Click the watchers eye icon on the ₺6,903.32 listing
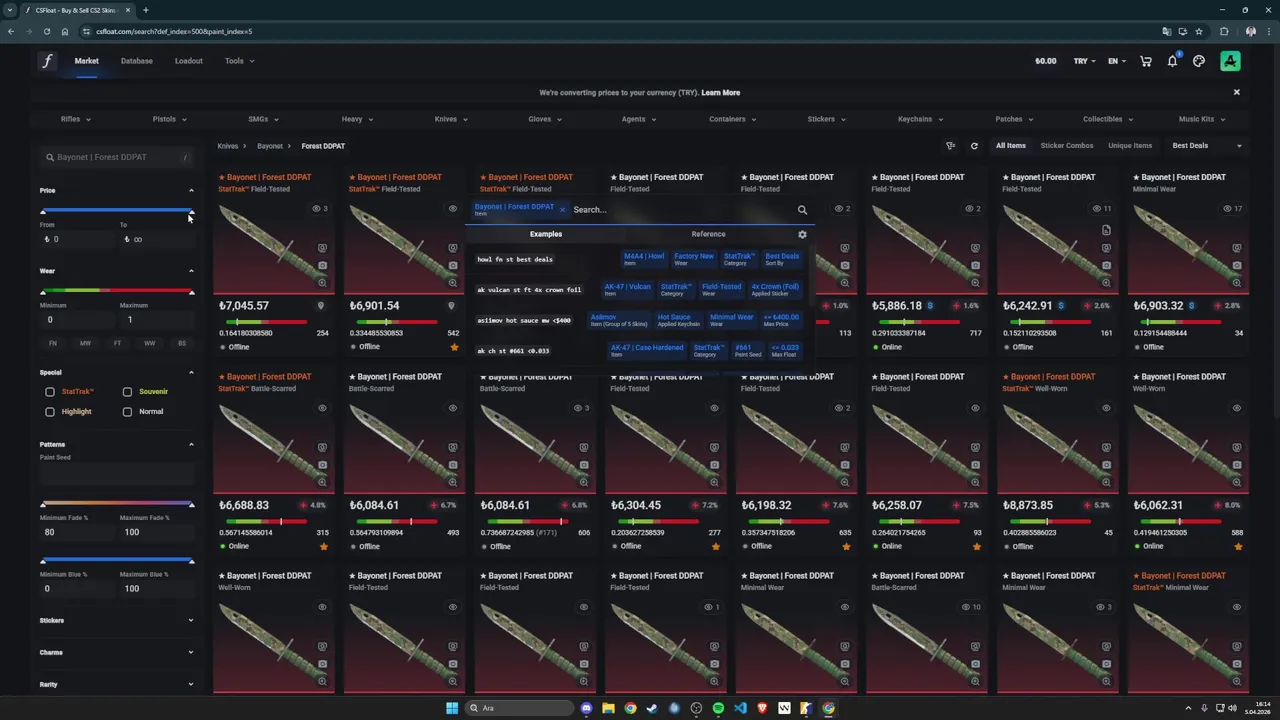The image size is (1280, 720). pos(1227,209)
